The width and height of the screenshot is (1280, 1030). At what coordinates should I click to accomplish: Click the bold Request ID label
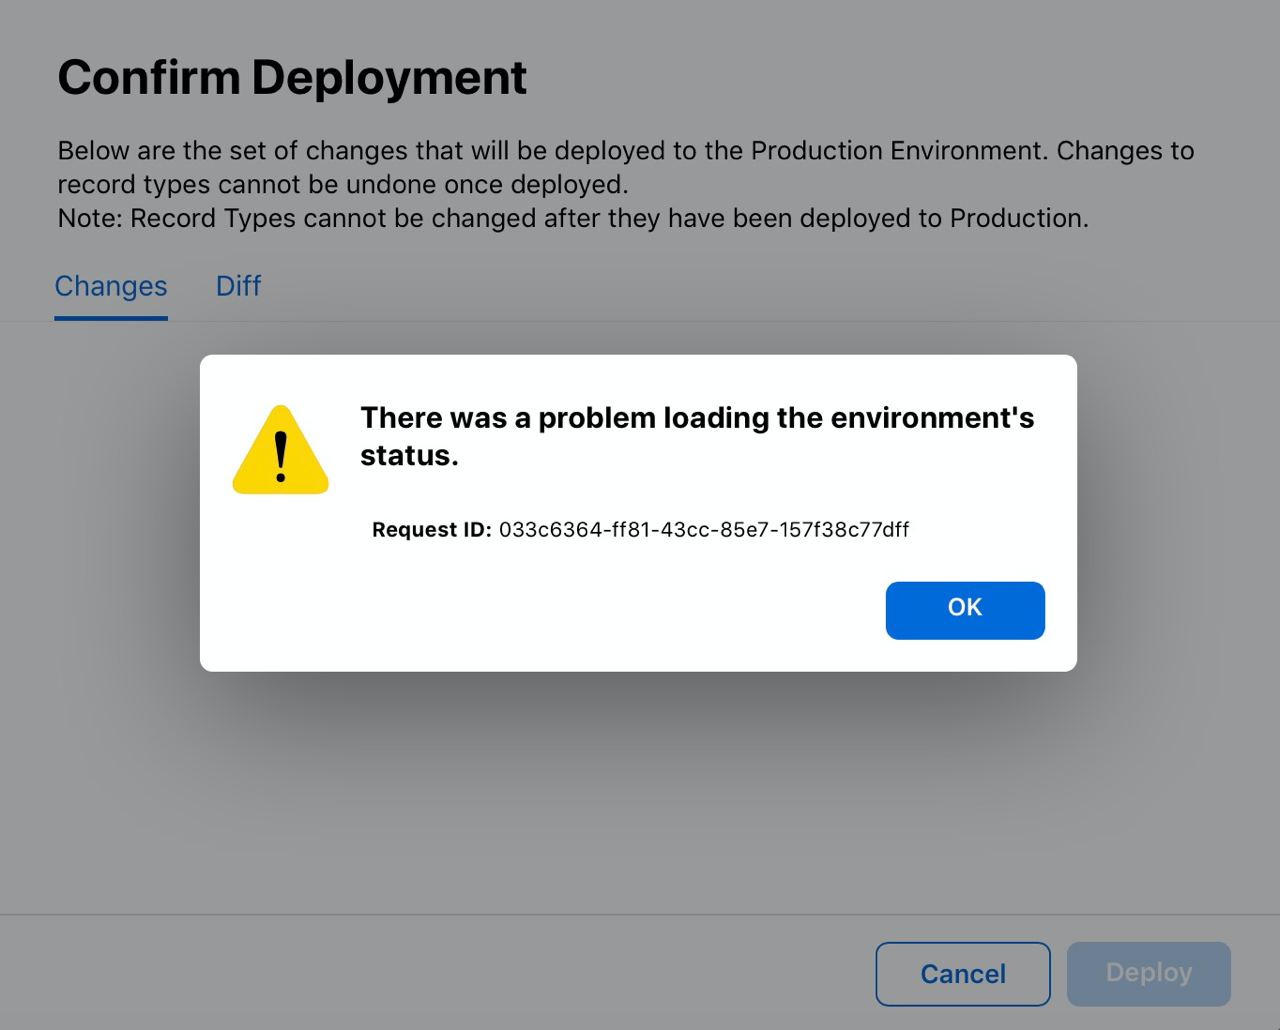coord(431,530)
